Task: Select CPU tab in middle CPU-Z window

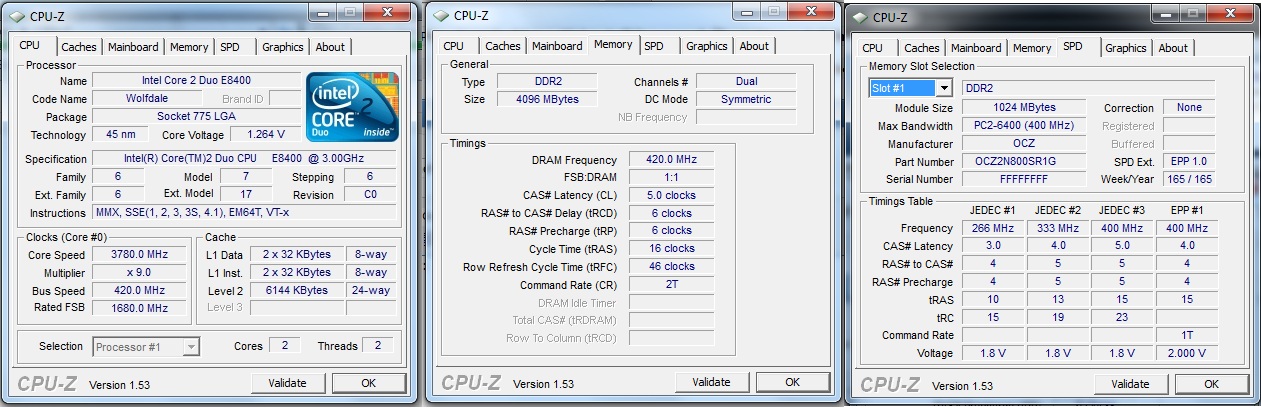Action: pos(454,46)
